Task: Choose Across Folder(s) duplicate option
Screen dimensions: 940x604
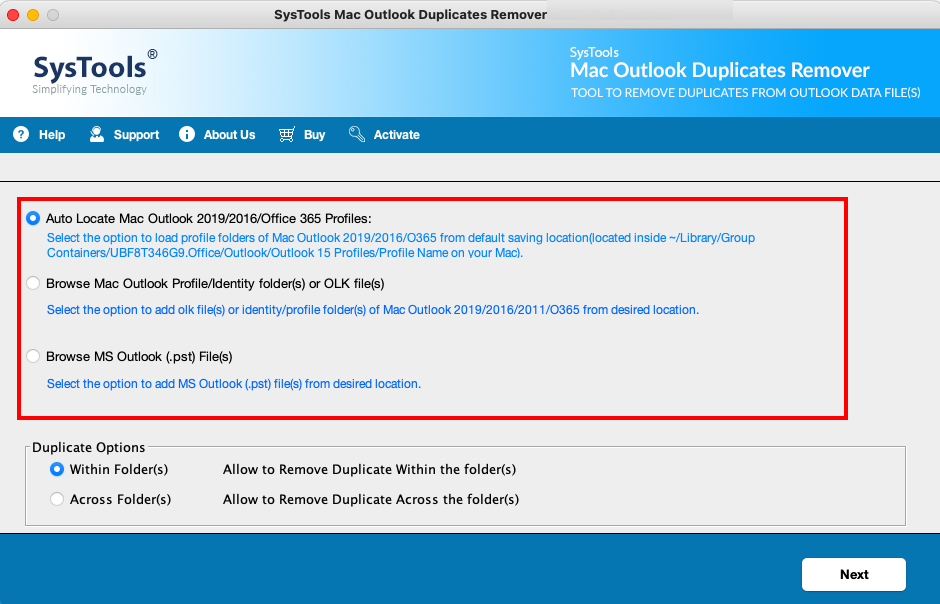Action: click(56, 499)
